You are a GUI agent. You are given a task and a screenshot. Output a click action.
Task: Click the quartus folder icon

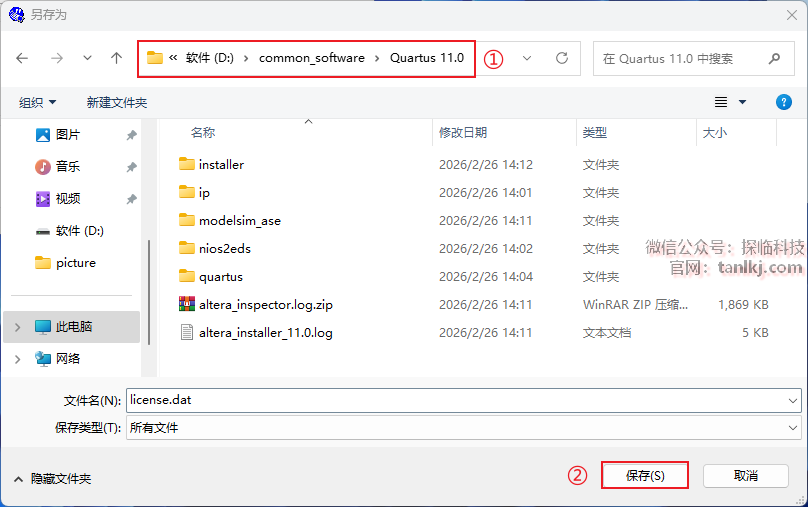coord(187,276)
